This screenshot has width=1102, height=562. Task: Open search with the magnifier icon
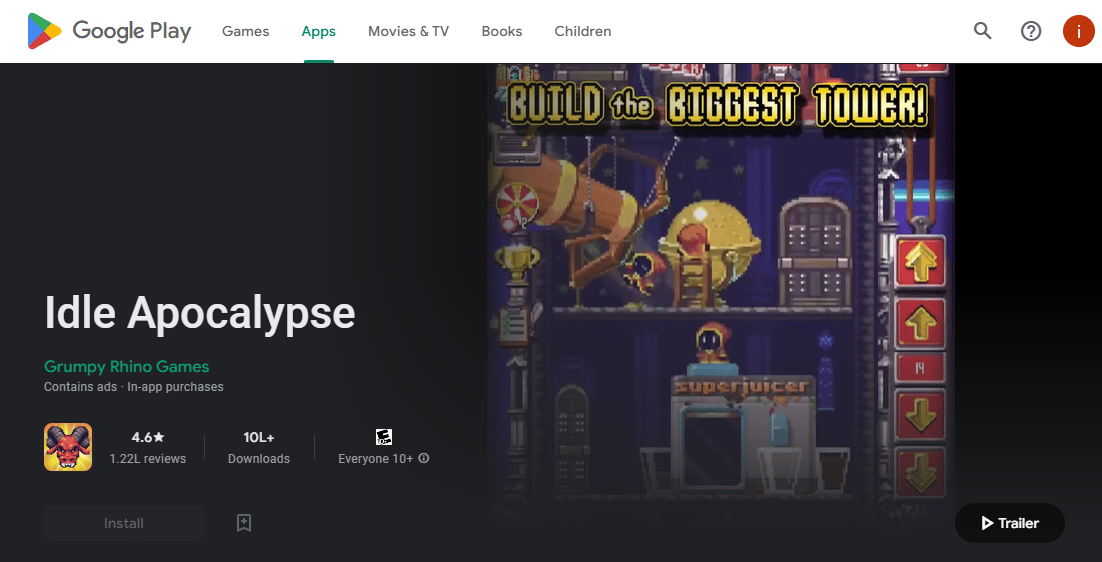click(983, 31)
